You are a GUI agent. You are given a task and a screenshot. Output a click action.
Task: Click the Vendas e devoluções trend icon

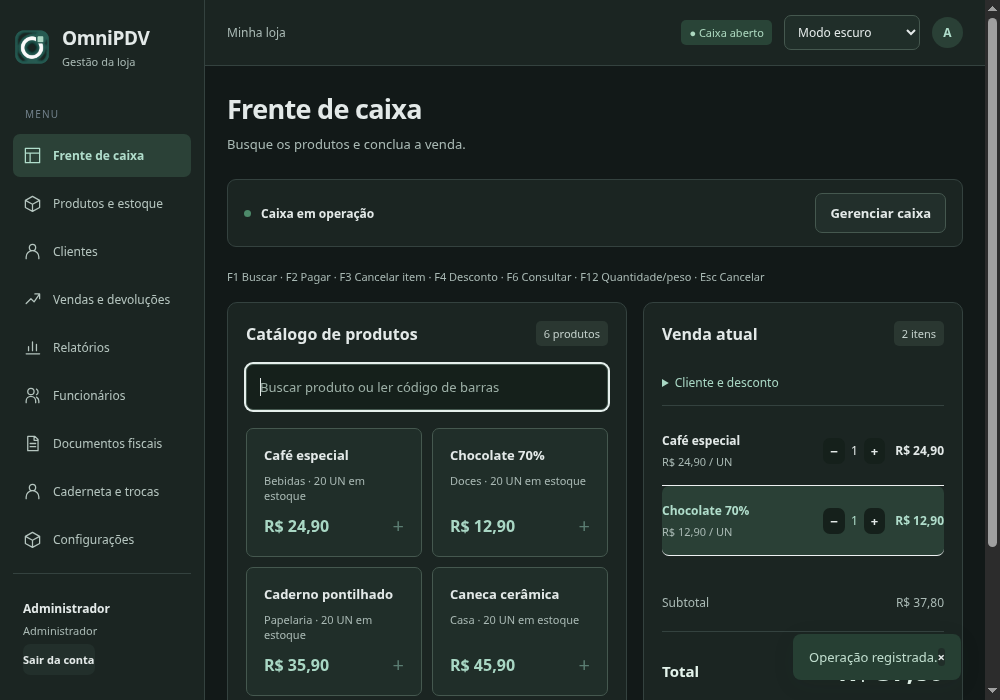pyautogui.click(x=33, y=299)
